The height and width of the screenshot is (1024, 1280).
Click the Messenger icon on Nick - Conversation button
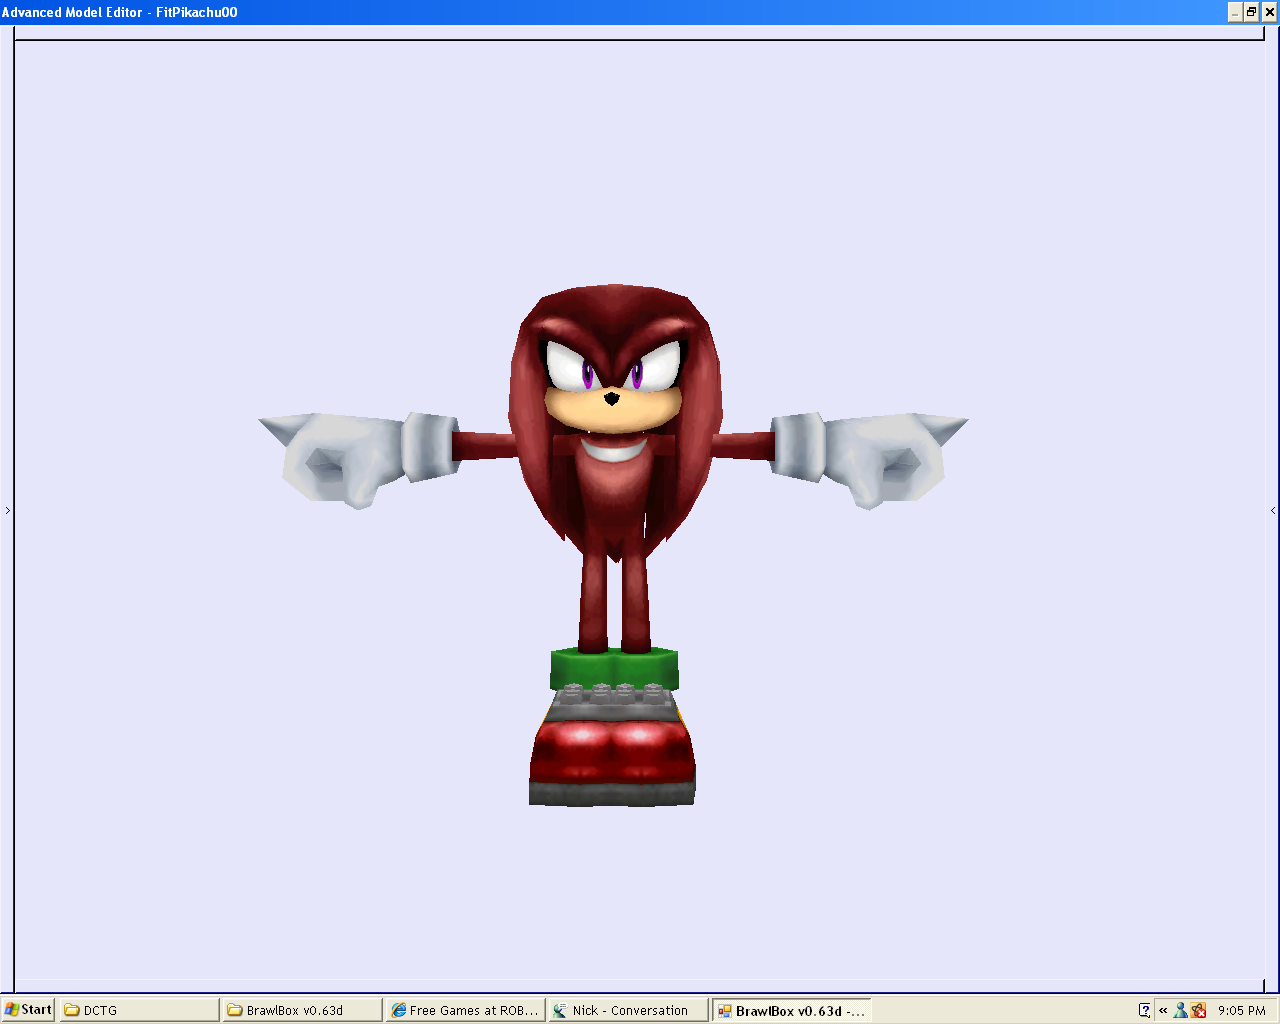point(560,1010)
